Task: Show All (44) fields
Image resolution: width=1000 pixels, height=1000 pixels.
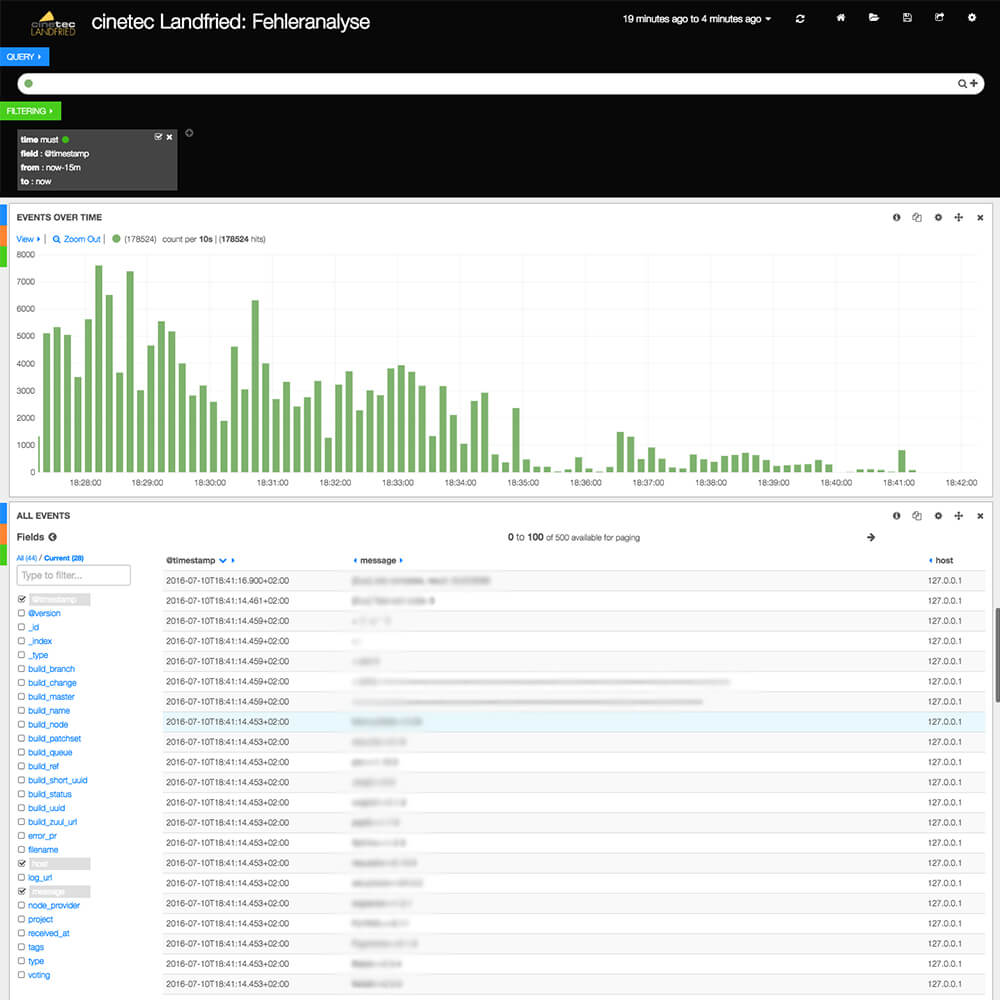Action: (x=27, y=558)
